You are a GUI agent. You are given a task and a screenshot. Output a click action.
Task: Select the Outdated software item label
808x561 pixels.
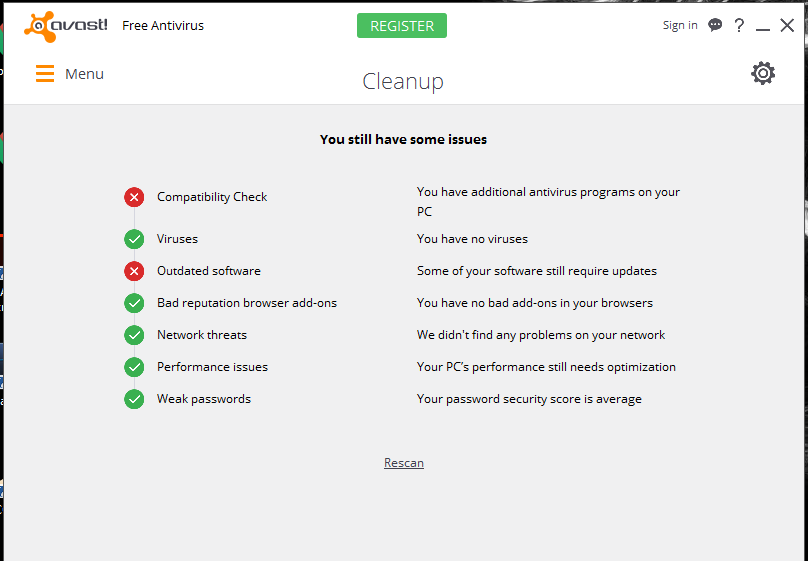[209, 271]
